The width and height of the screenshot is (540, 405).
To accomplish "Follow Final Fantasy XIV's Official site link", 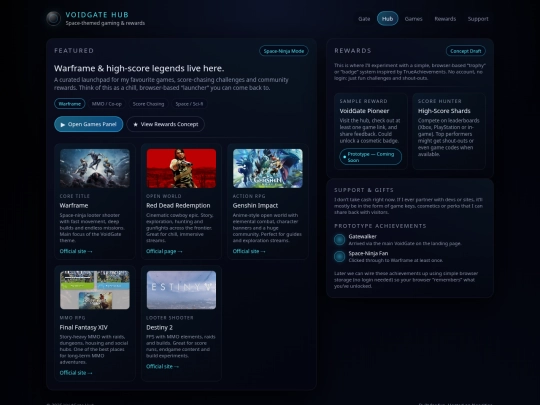I will [x=76, y=373].
